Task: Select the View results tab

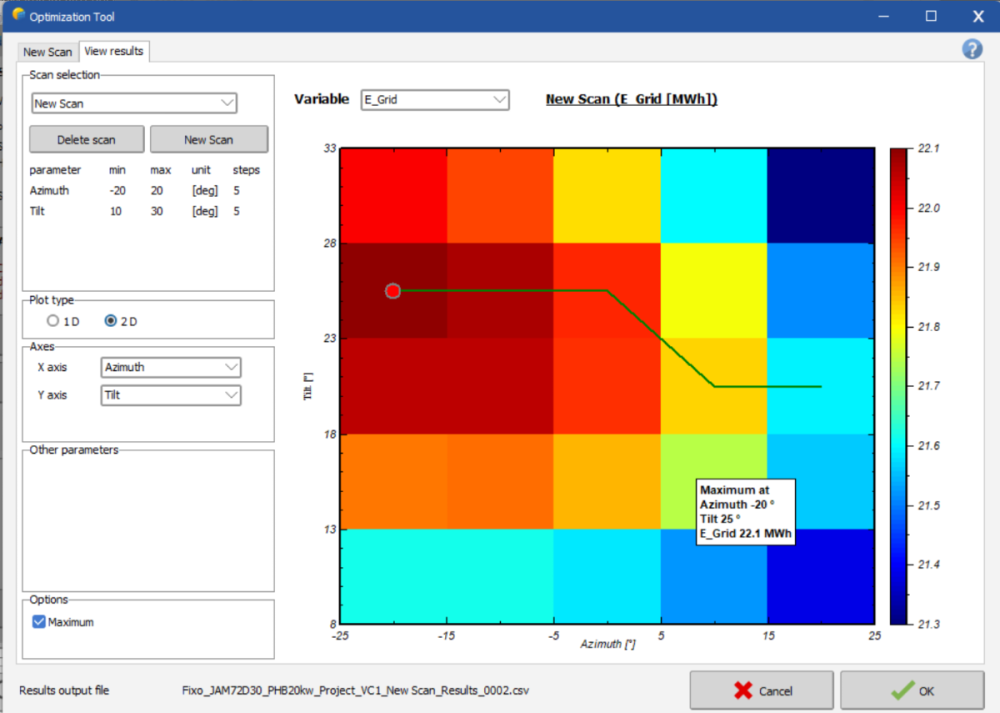Action: point(114,51)
